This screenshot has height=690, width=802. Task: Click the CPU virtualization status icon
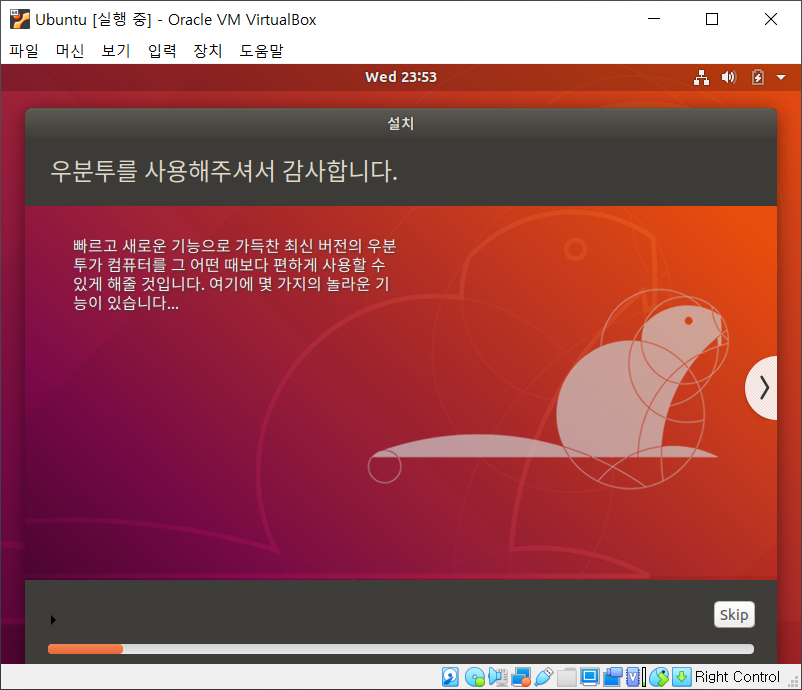tap(635, 677)
